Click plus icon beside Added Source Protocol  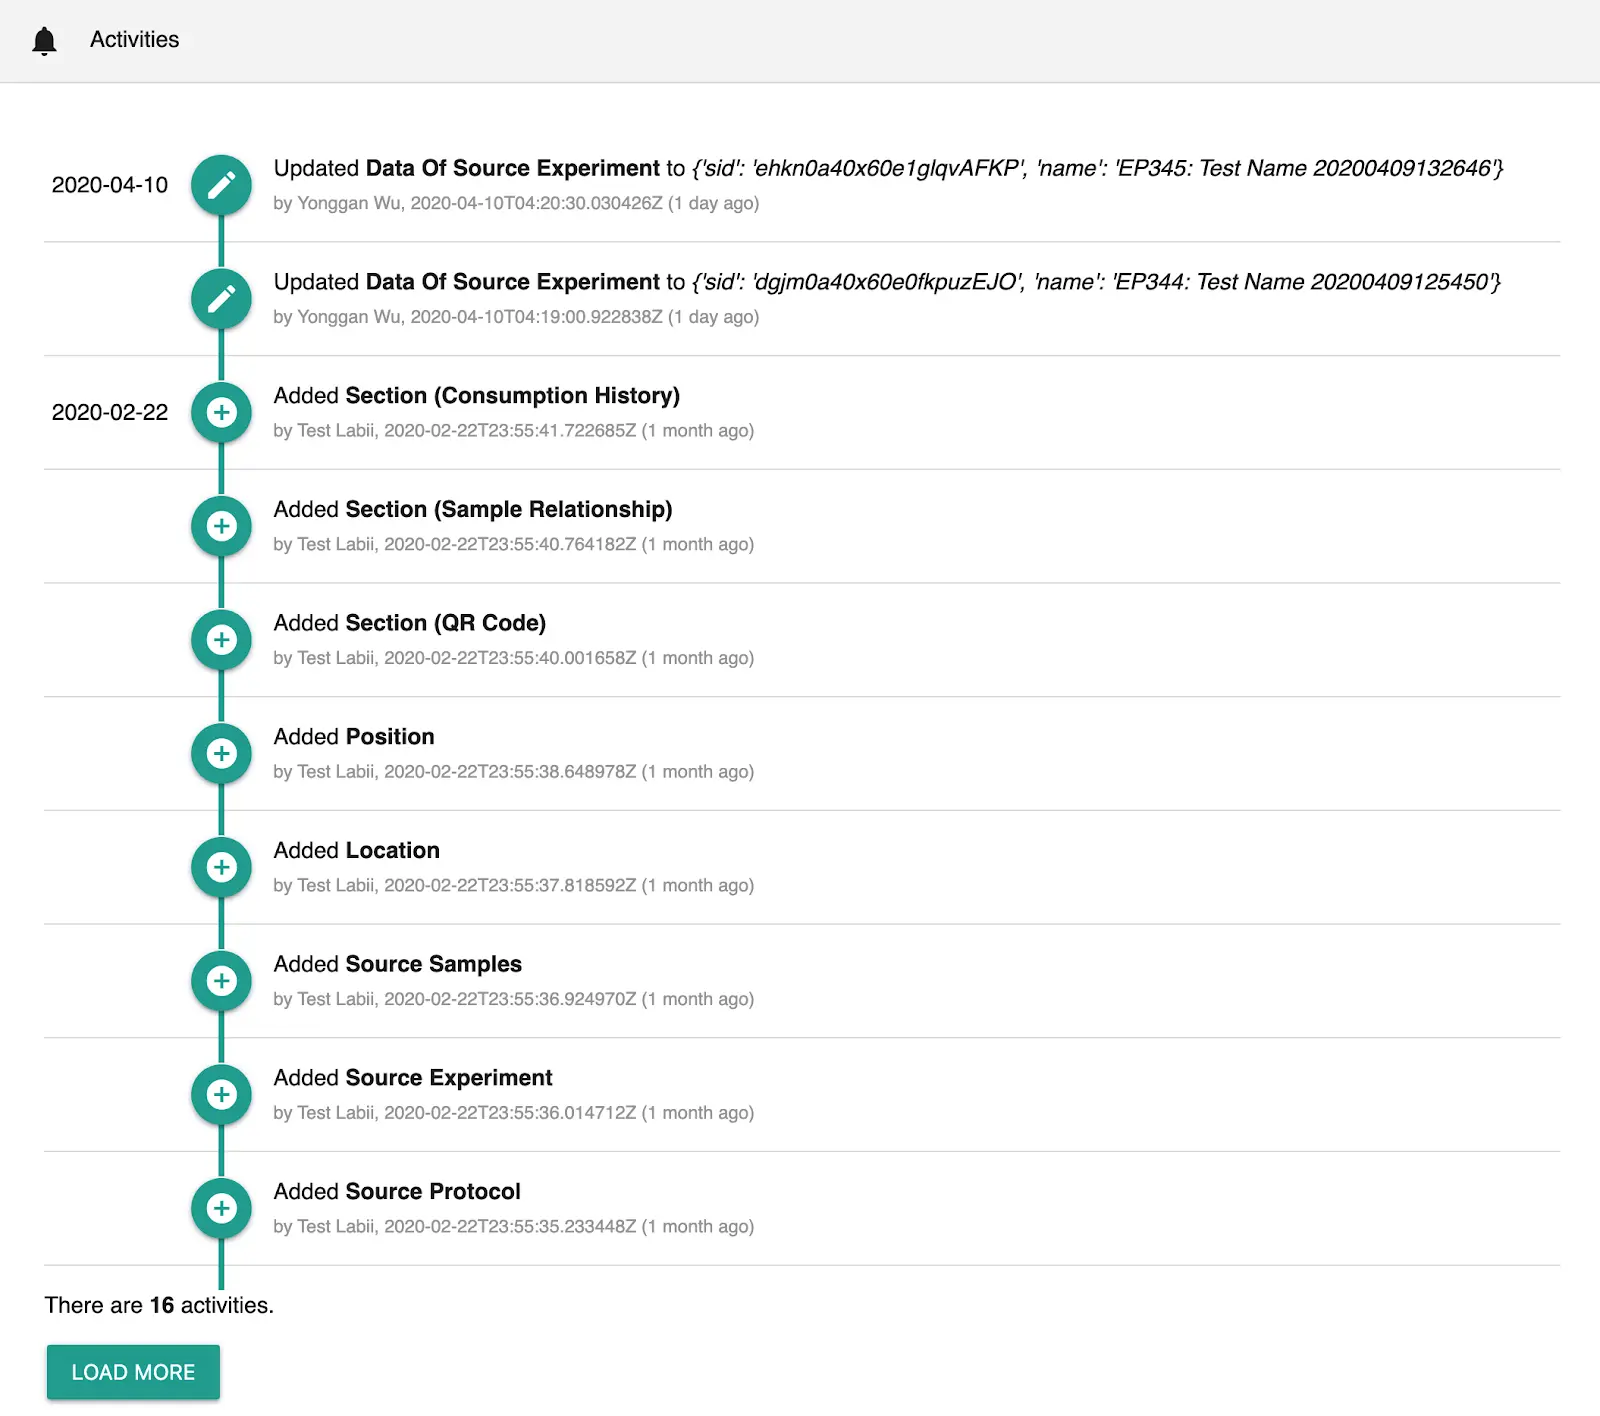(221, 1208)
